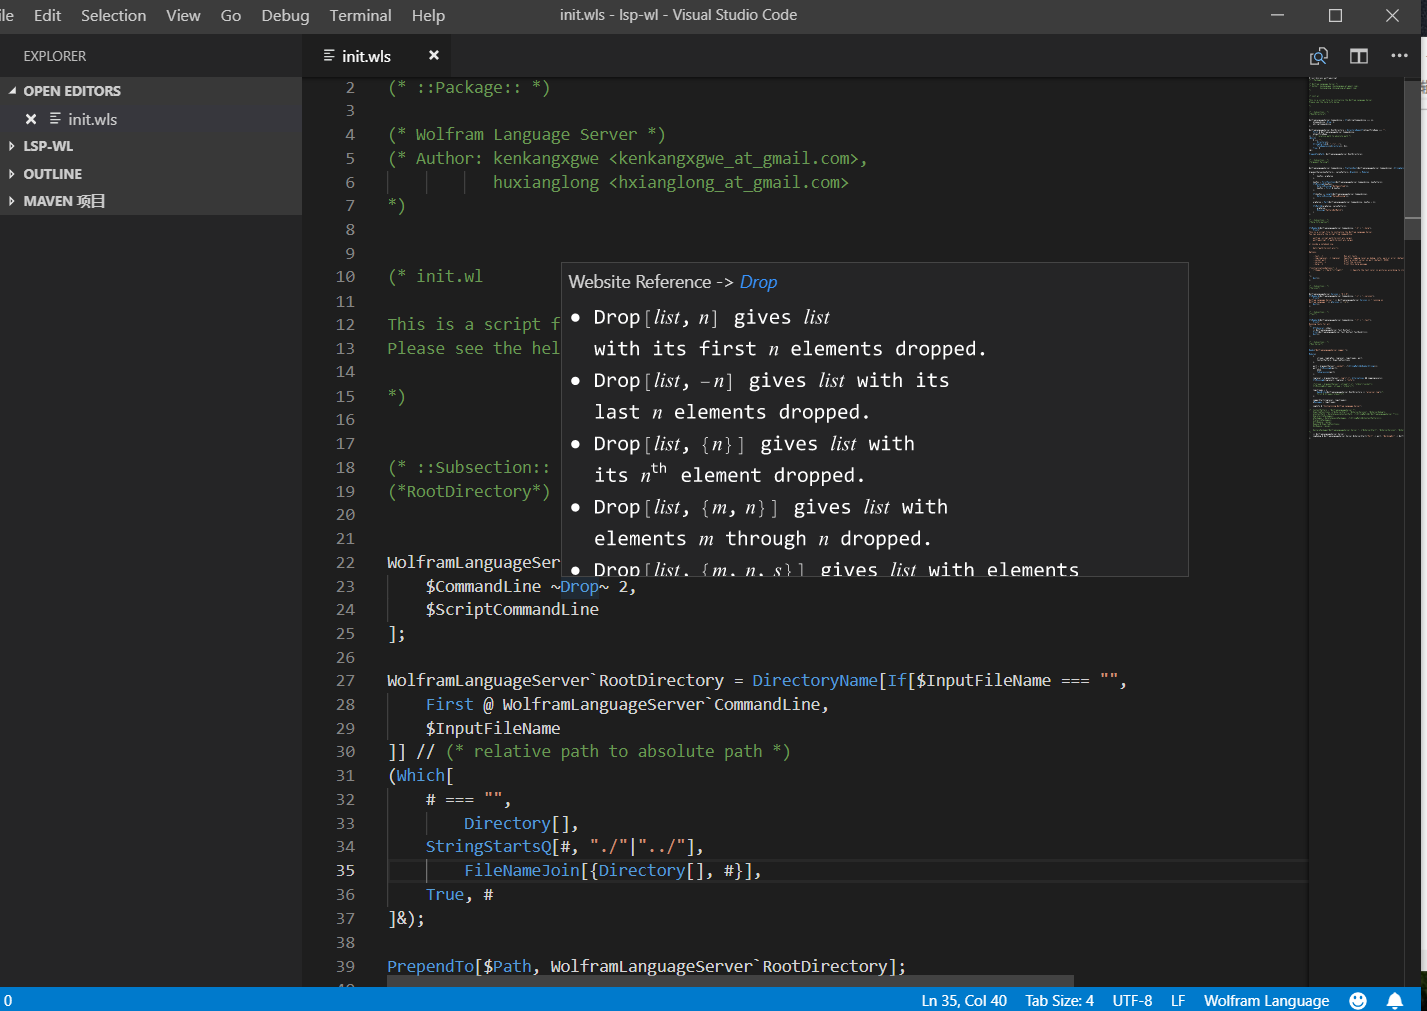Click the file icon beside init.wls in Open Editors
The width and height of the screenshot is (1427, 1011).
[55, 119]
